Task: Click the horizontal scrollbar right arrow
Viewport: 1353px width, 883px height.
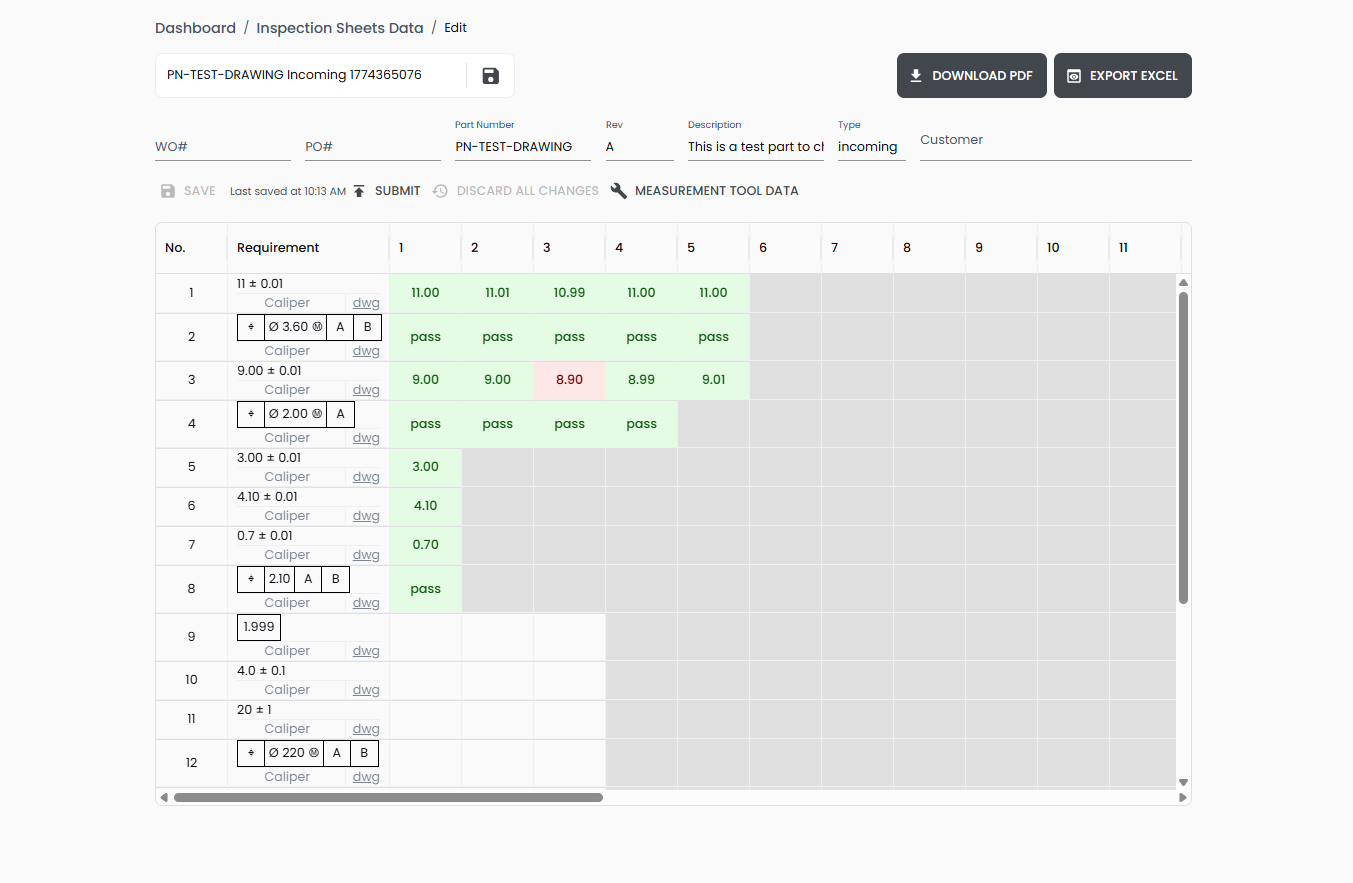Action: (x=1183, y=798)
